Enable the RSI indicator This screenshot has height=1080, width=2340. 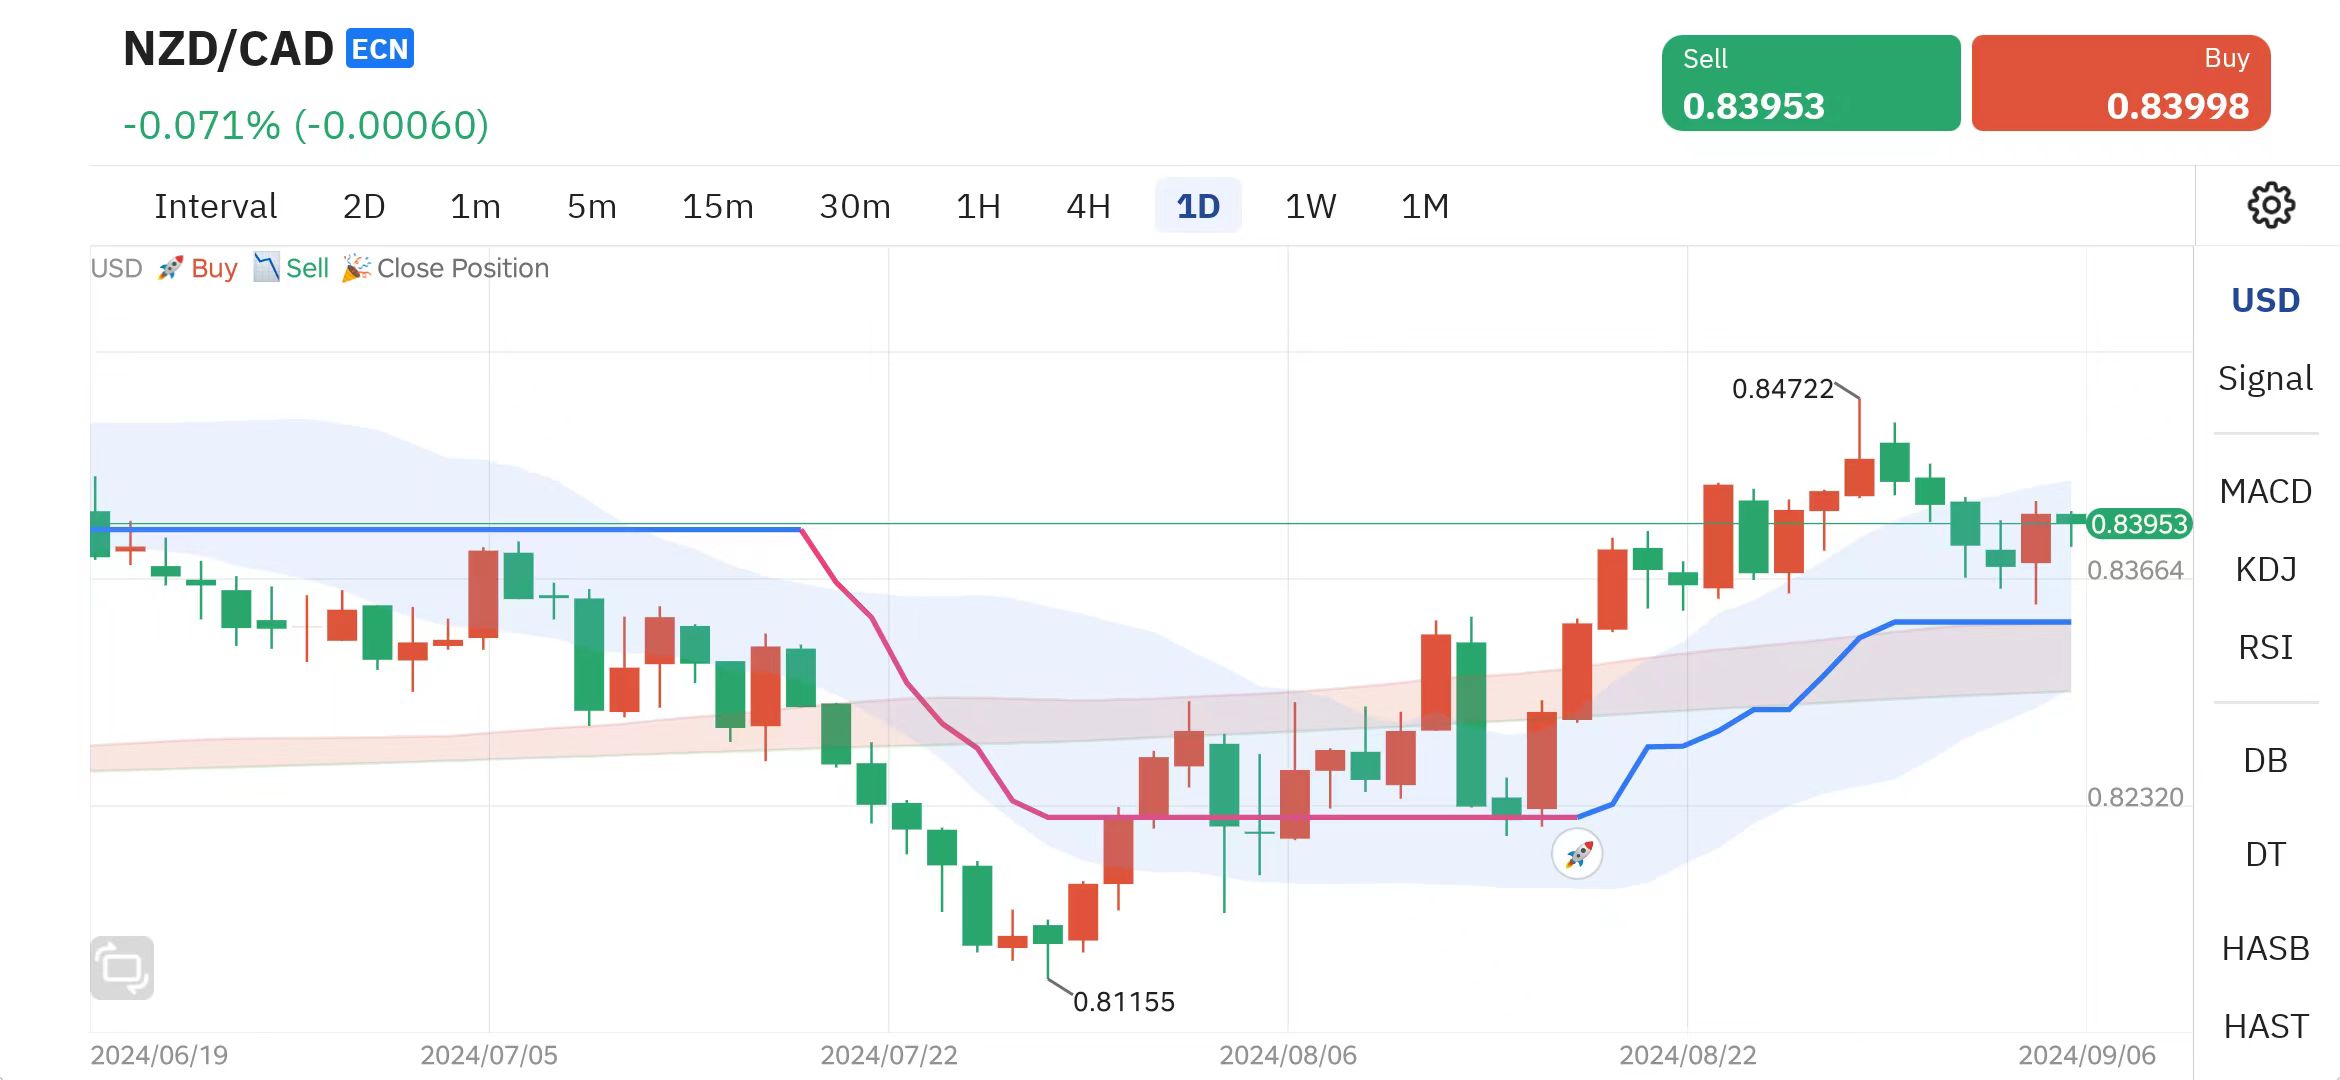pos(2265,647)
